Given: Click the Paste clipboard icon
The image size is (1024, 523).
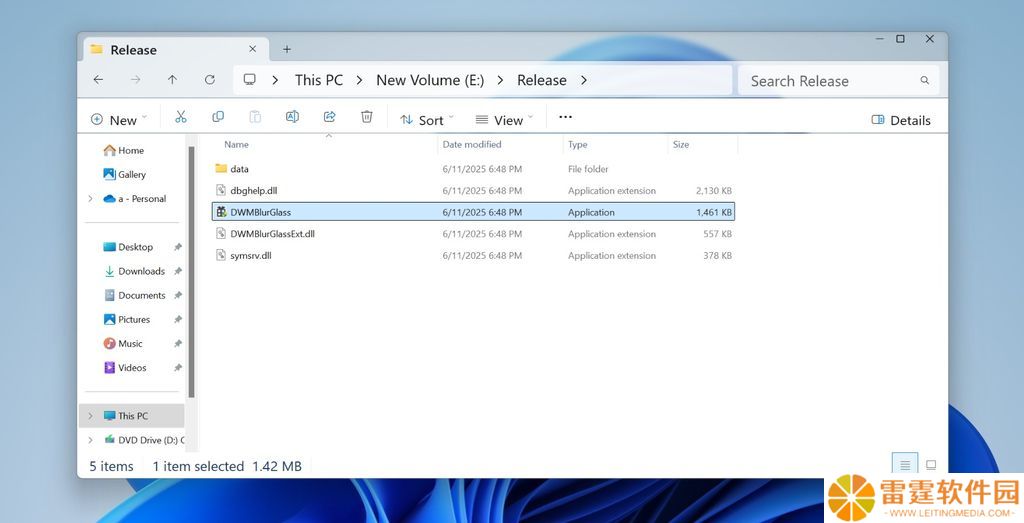Looking at the screenshot, I should click(255, 117).
